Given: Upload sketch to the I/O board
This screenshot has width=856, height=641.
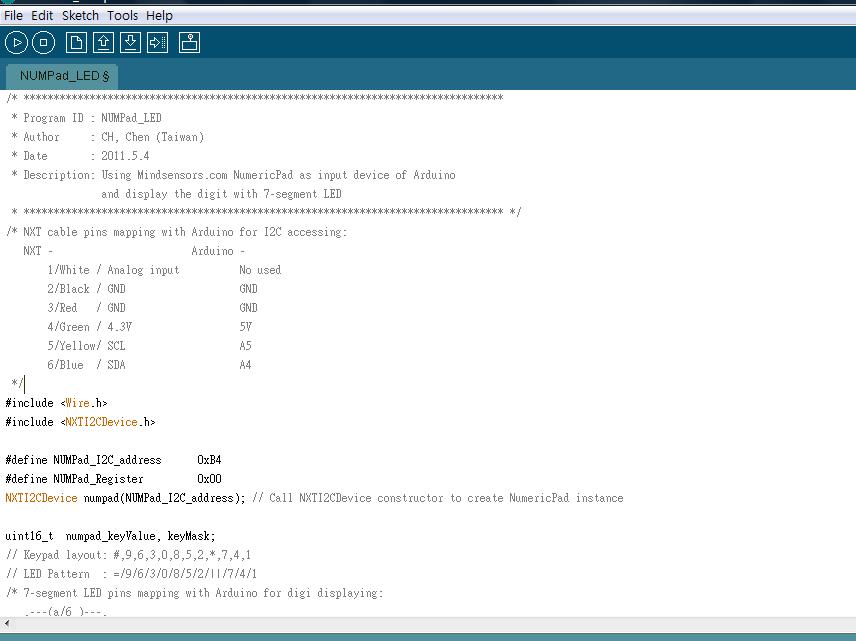Looking at the screenshot, I should [x=157, y=42].
